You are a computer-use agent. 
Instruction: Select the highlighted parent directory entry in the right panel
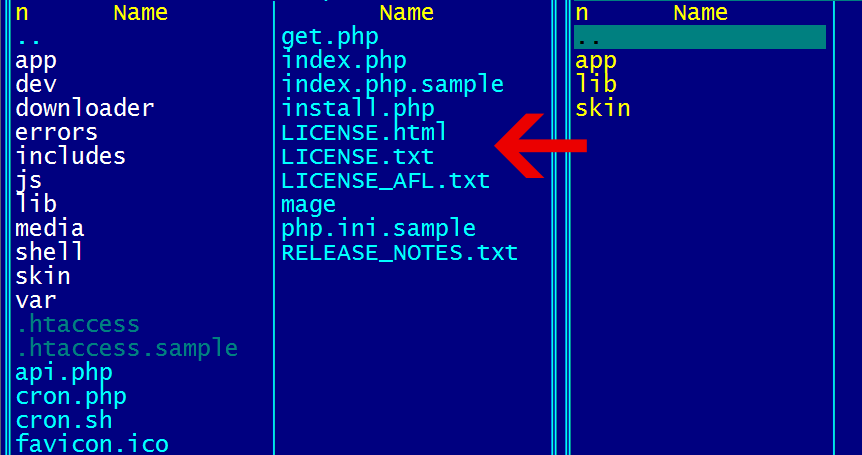[700, 37]
